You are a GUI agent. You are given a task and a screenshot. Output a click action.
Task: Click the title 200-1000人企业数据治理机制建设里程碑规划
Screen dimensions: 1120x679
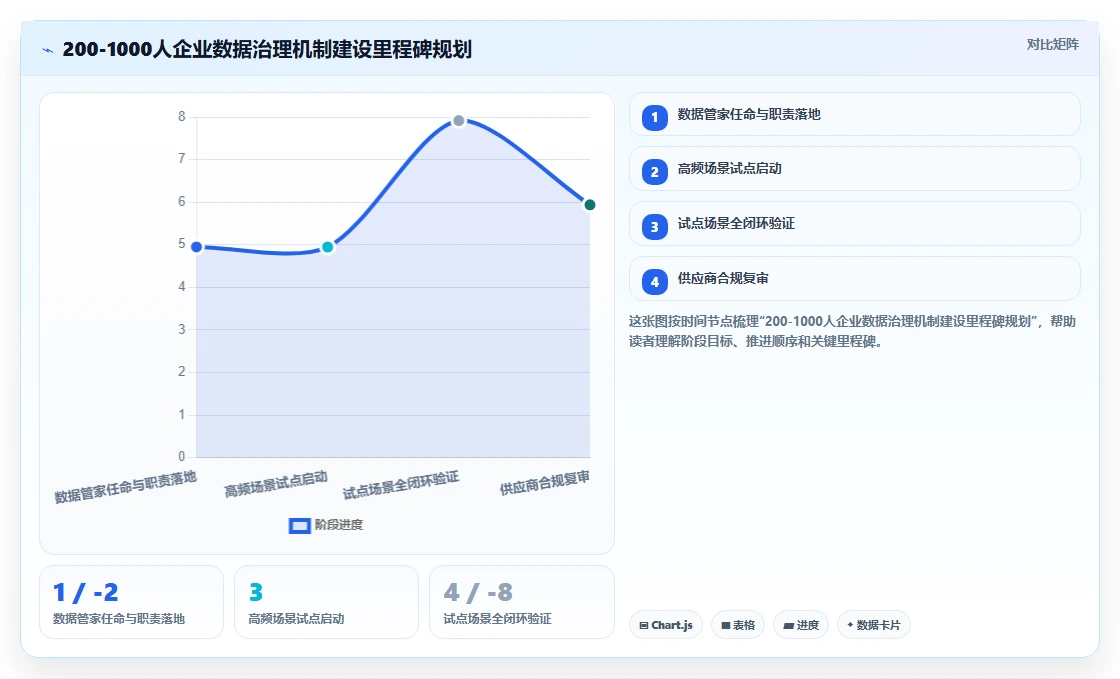coord(267,49)
